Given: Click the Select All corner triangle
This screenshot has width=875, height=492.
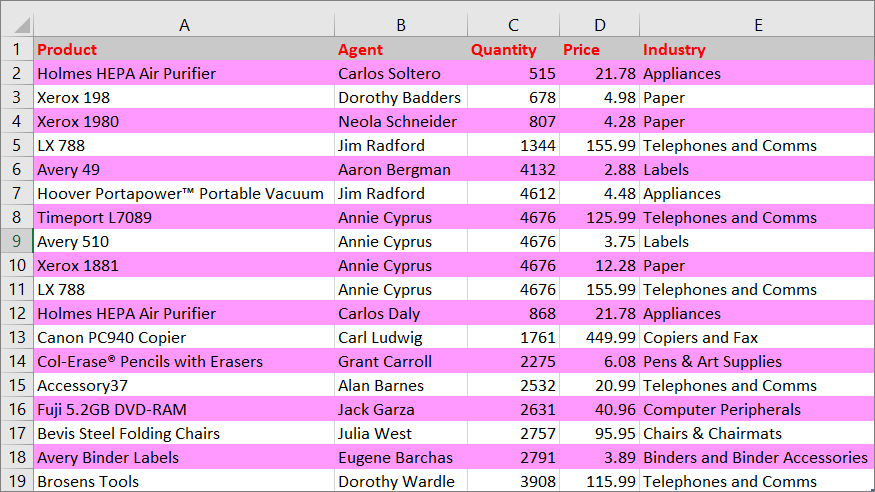Looking at the screenshot, I should pyautogui.click(x=21, y=25).
